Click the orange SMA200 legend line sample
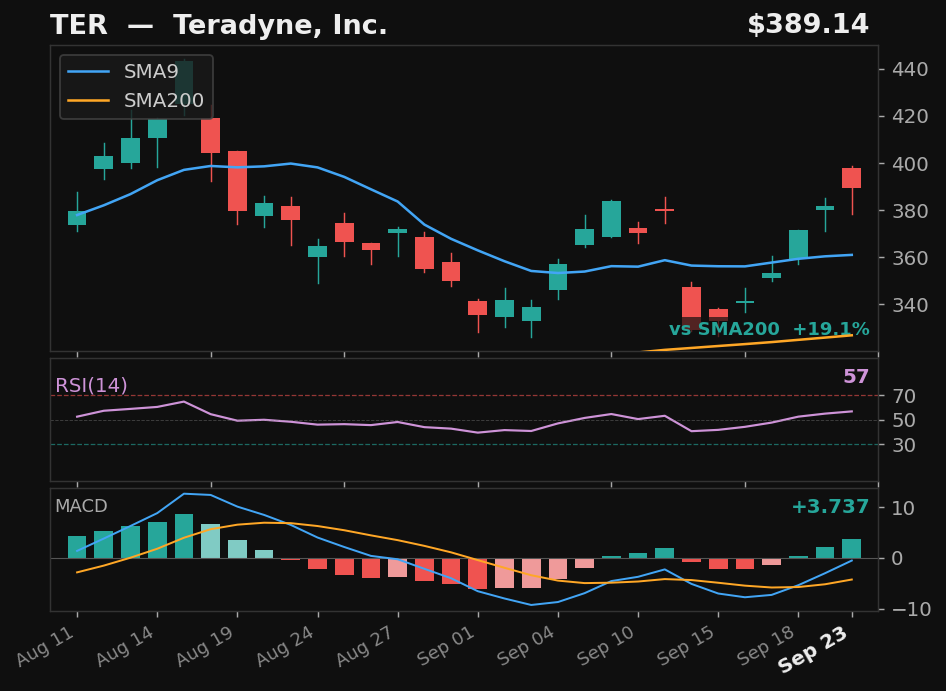 coord(89,100)
